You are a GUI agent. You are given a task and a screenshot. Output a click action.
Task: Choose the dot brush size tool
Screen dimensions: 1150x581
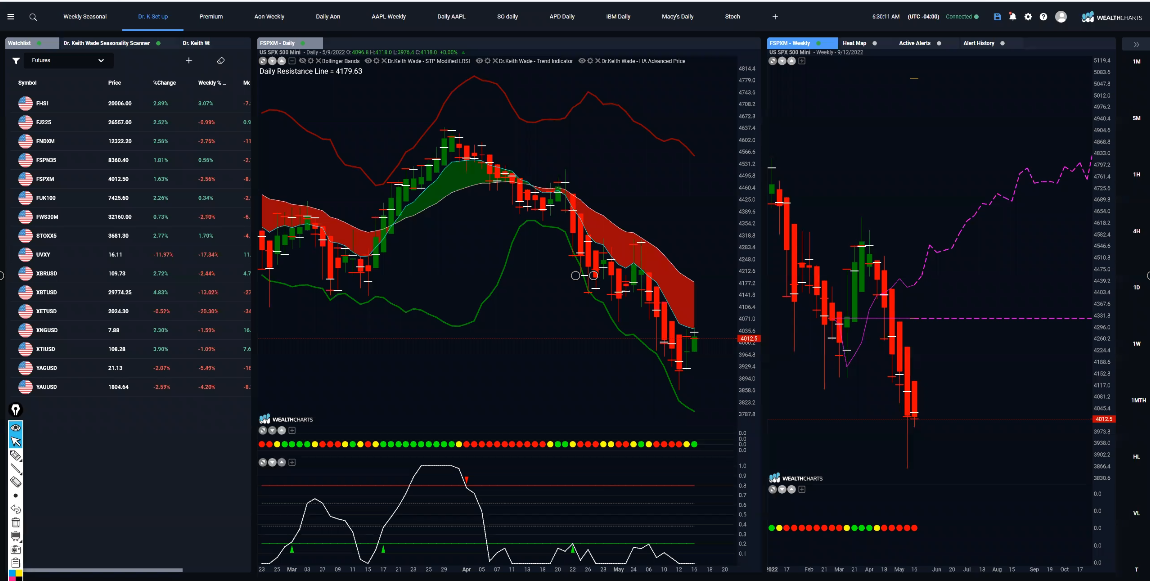[15, 495]
